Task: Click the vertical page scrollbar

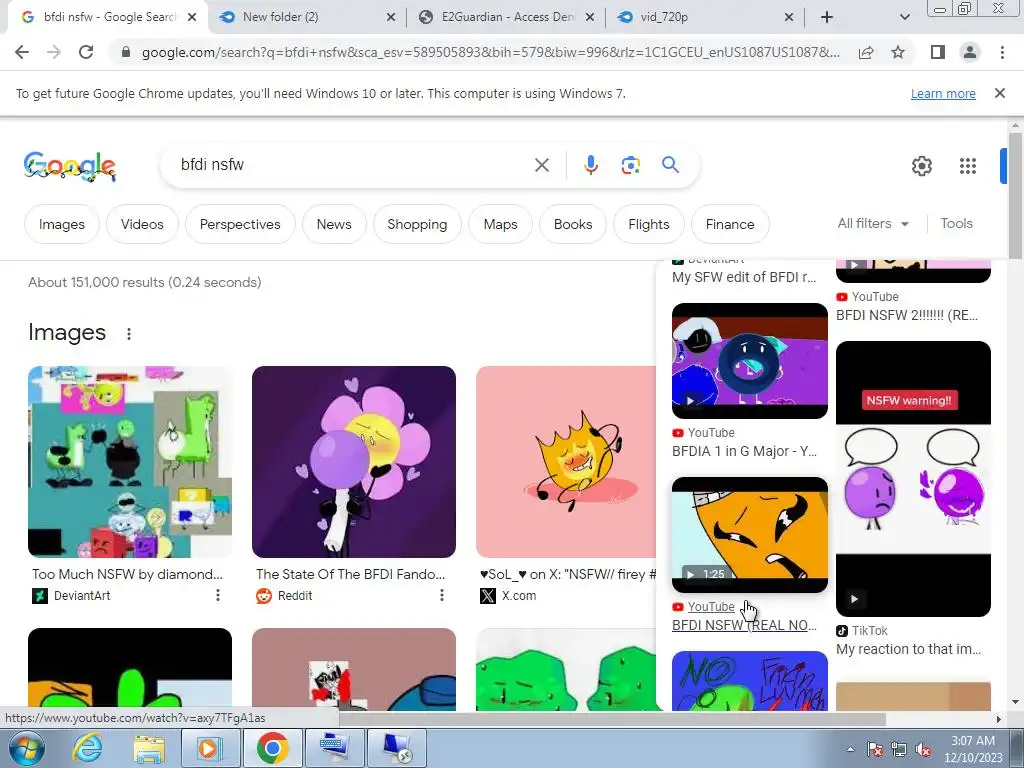Action: click(x=1014, y=196)
